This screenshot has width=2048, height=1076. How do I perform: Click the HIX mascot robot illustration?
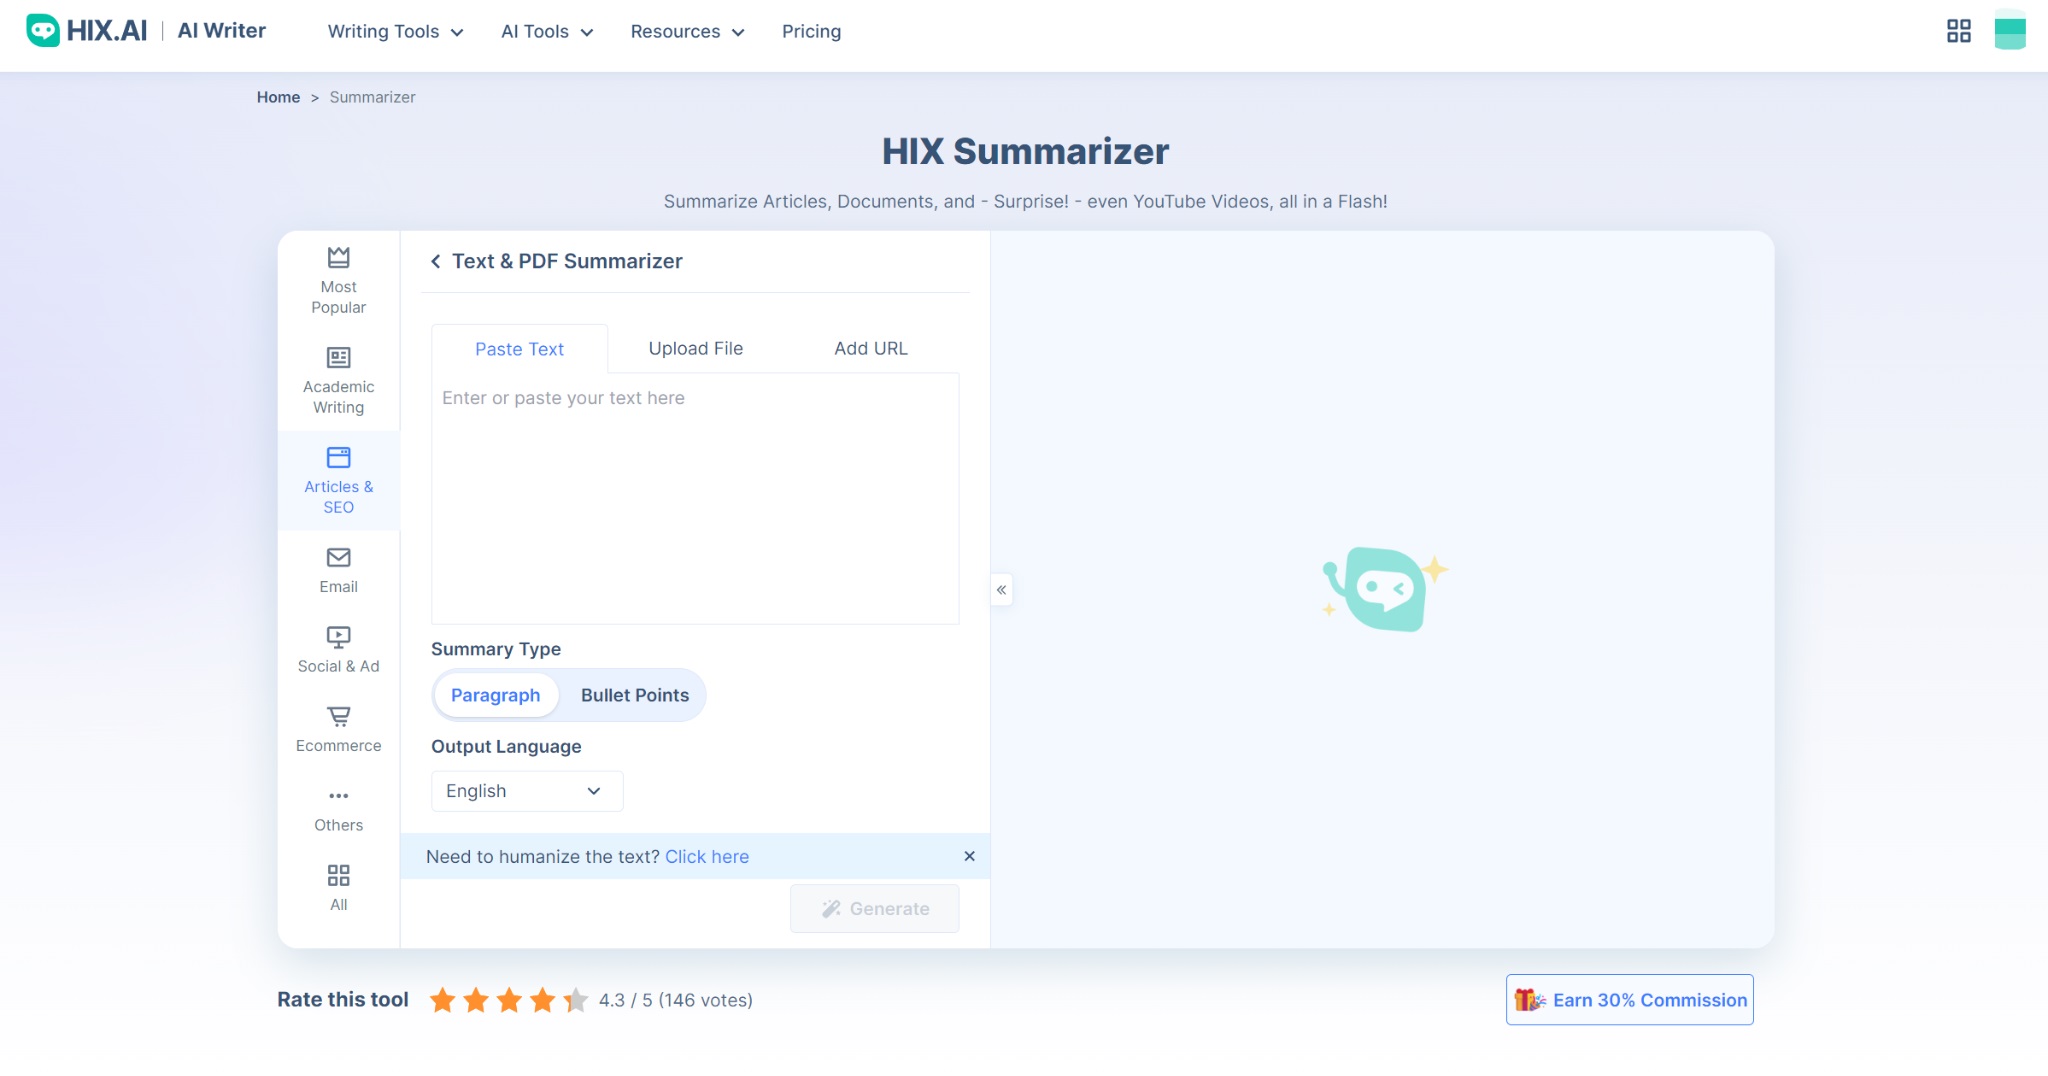[1385, 589]
